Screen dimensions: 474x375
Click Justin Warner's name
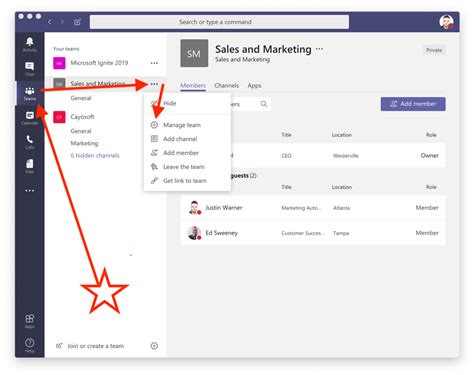[x=224, y=208]
